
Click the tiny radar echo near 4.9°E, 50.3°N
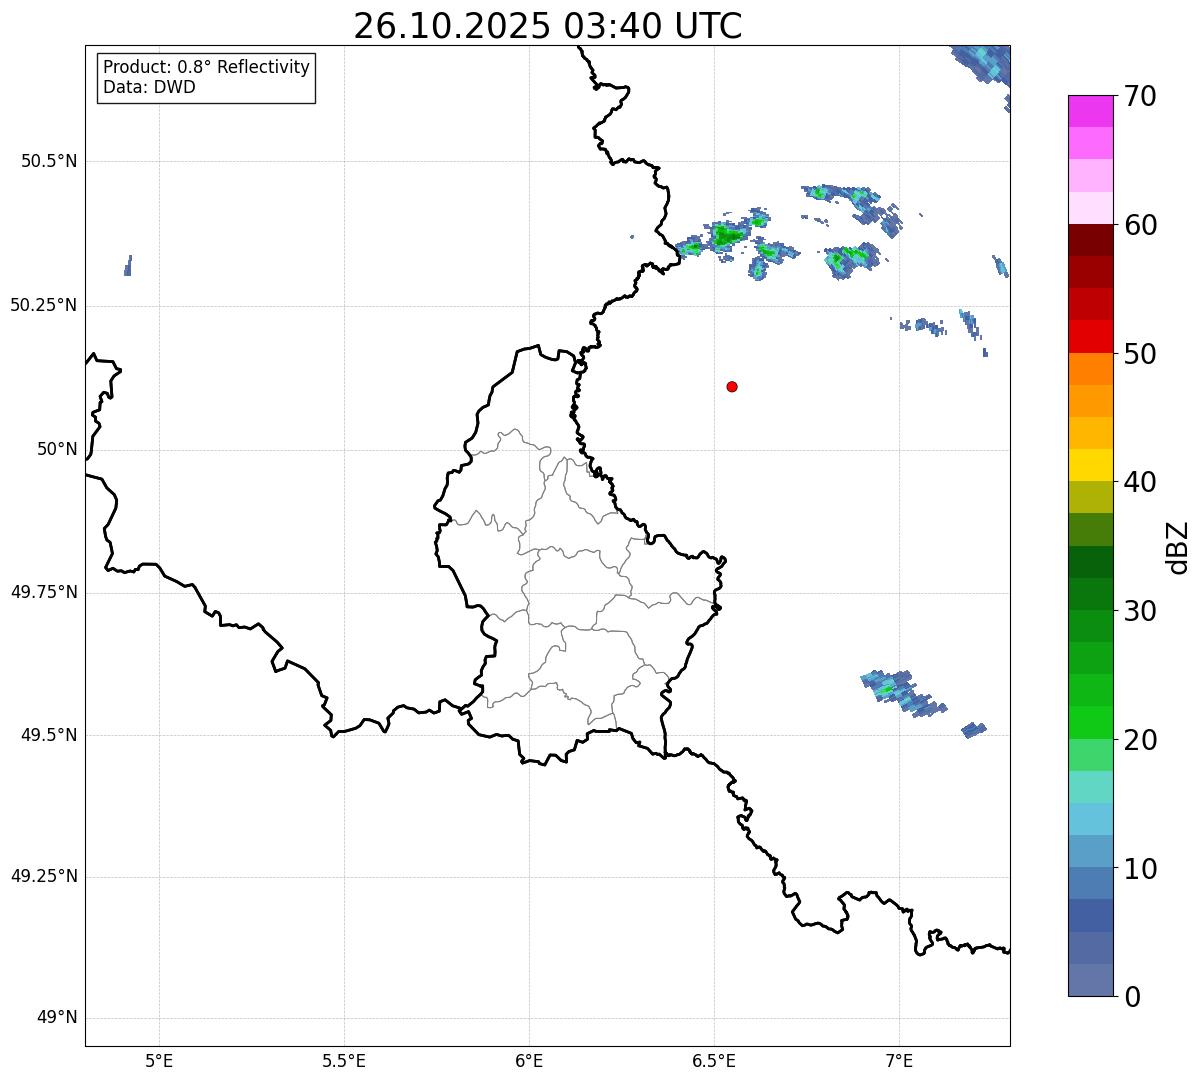pos(128,265)
